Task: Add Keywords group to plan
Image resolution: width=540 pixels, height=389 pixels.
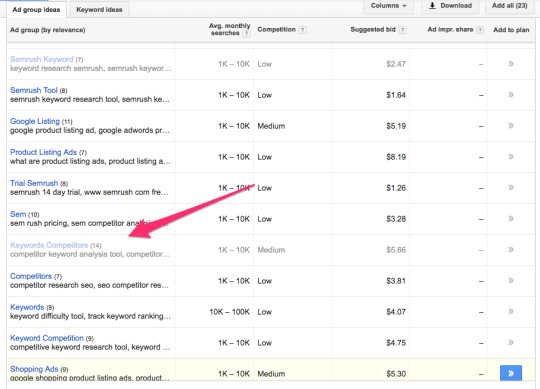Action: (511, 312)
